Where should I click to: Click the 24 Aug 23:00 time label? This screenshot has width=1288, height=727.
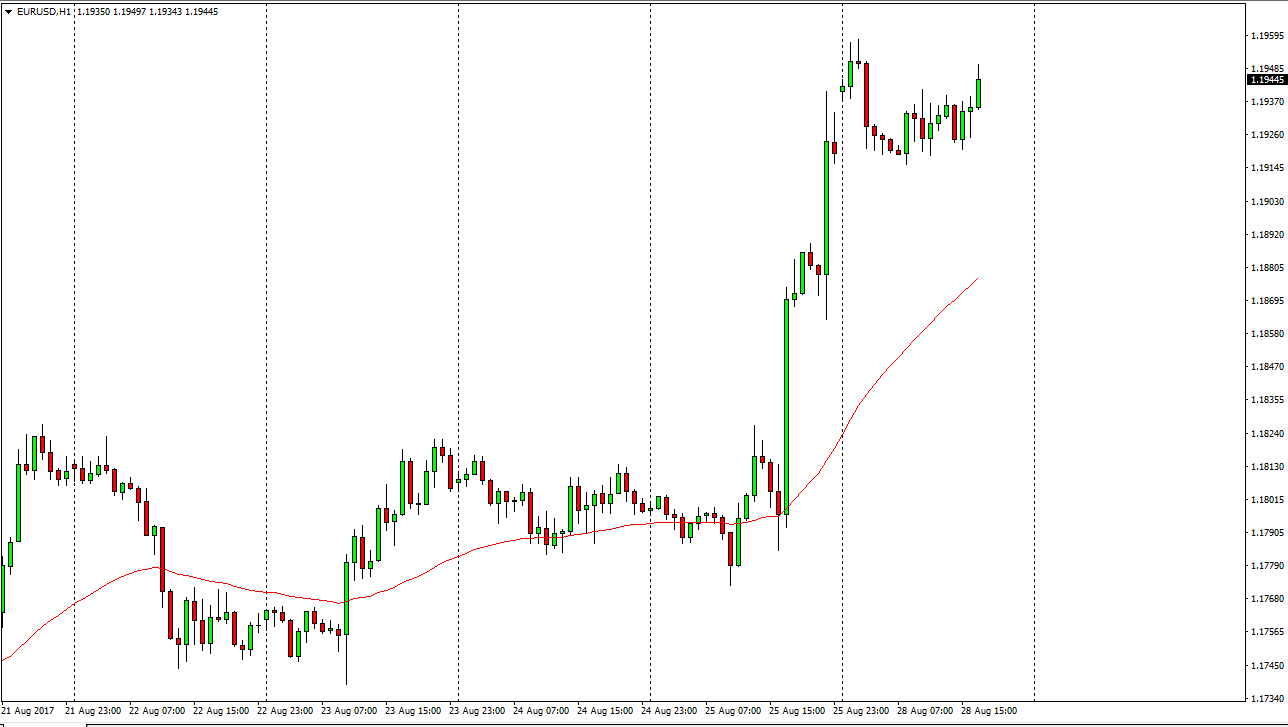click(x=669, y=711)
